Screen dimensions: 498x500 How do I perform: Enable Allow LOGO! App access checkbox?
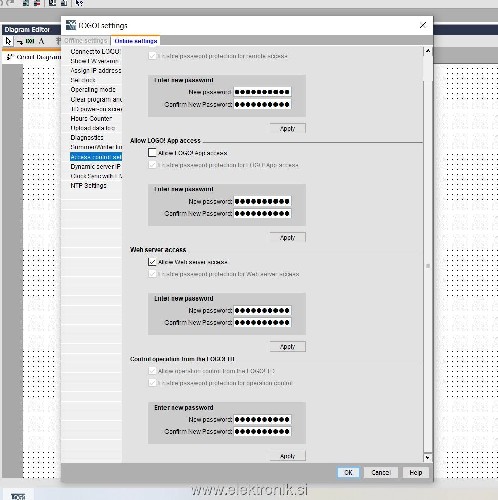point(152,153)
